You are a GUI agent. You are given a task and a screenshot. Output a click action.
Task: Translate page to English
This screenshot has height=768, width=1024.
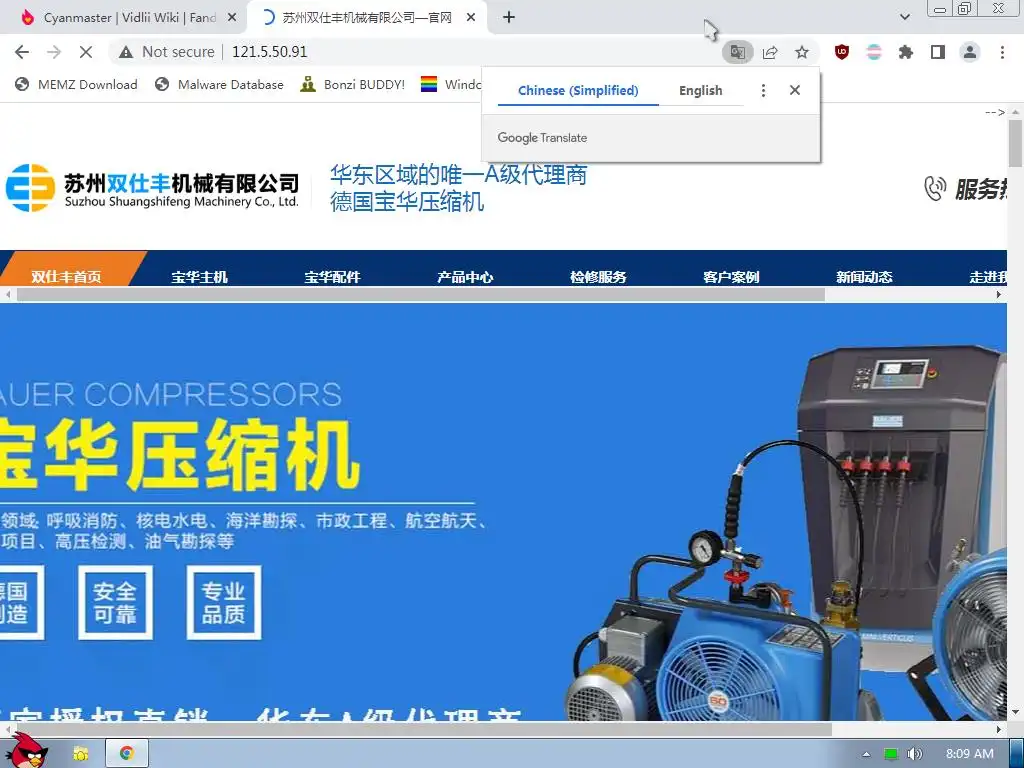click(700, 90)
